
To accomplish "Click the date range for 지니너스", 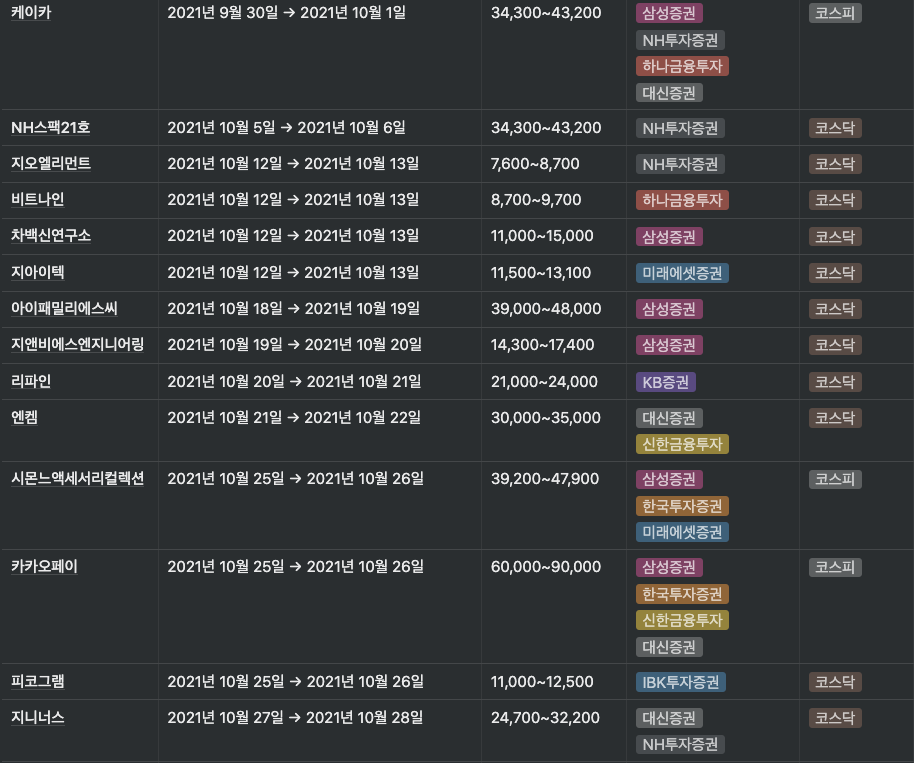I will (295, 718).
